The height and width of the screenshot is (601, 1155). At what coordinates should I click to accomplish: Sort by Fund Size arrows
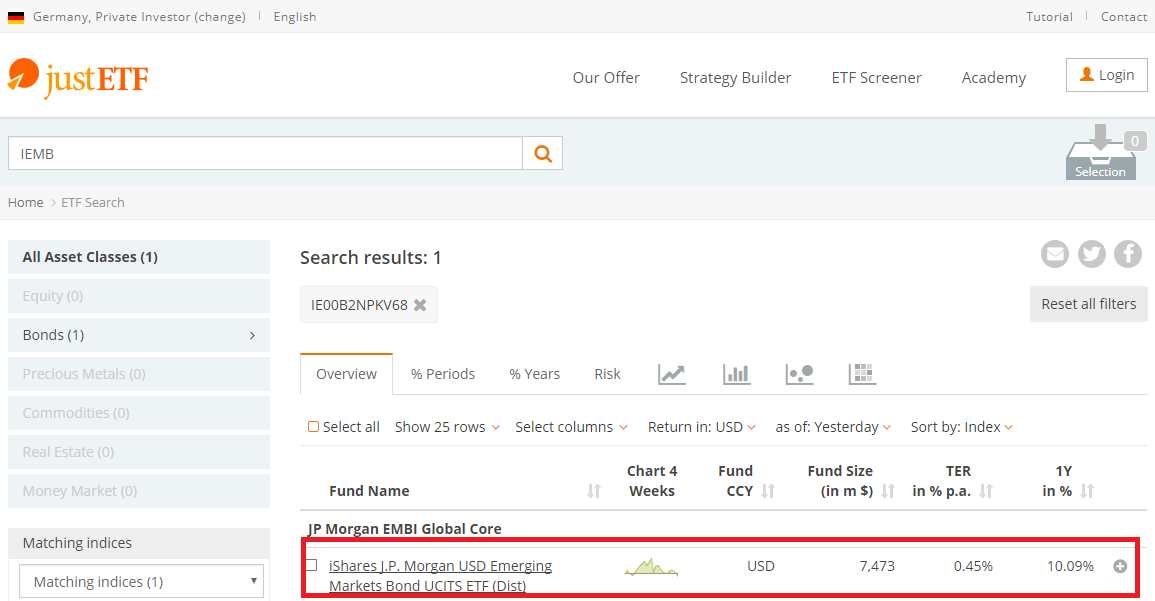tap(888, 491)
